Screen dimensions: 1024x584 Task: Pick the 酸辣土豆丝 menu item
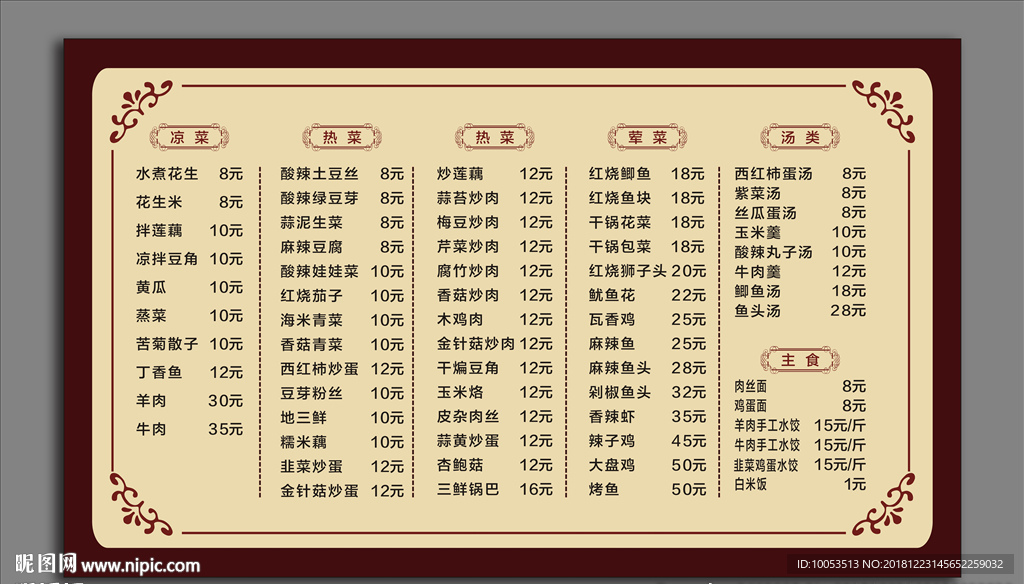coord(319,174)
